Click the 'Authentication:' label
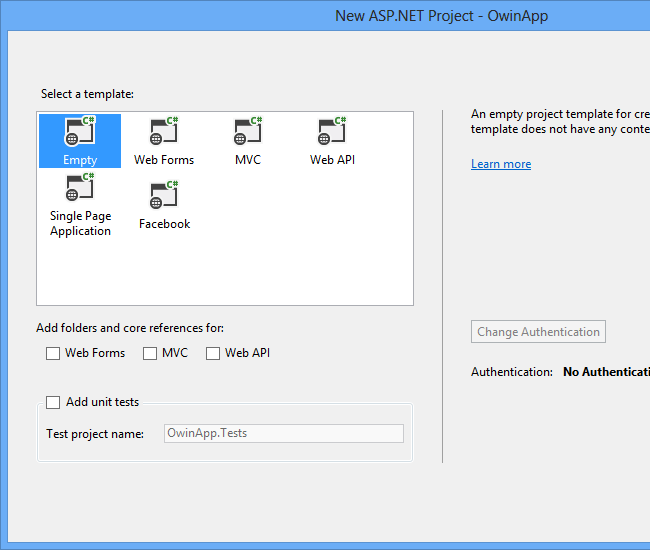The width and height of the screenshot is (650, 550). coord(512,372)
